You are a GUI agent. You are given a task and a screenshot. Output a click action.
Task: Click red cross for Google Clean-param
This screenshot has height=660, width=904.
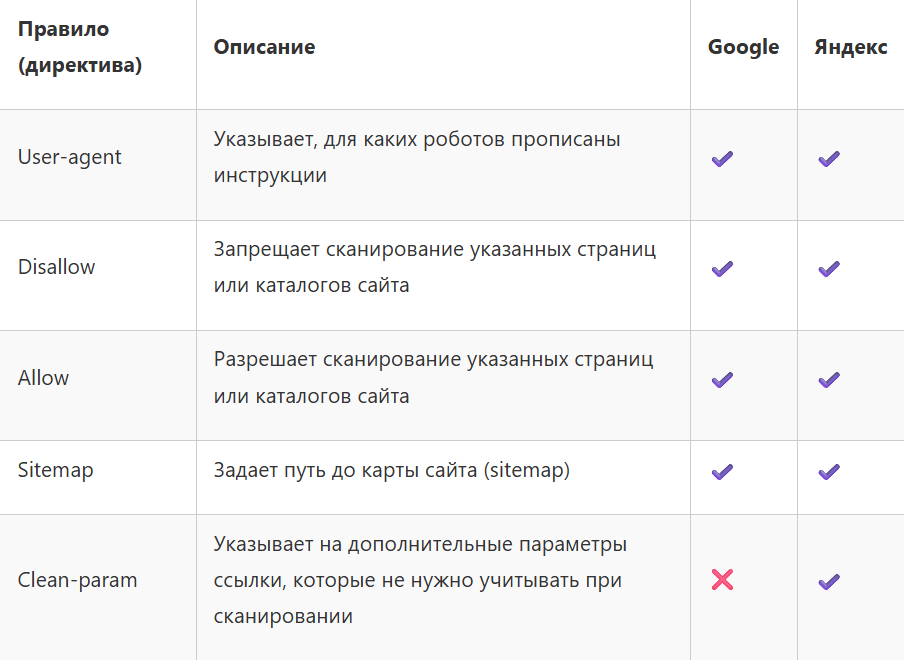coord(722,579)
